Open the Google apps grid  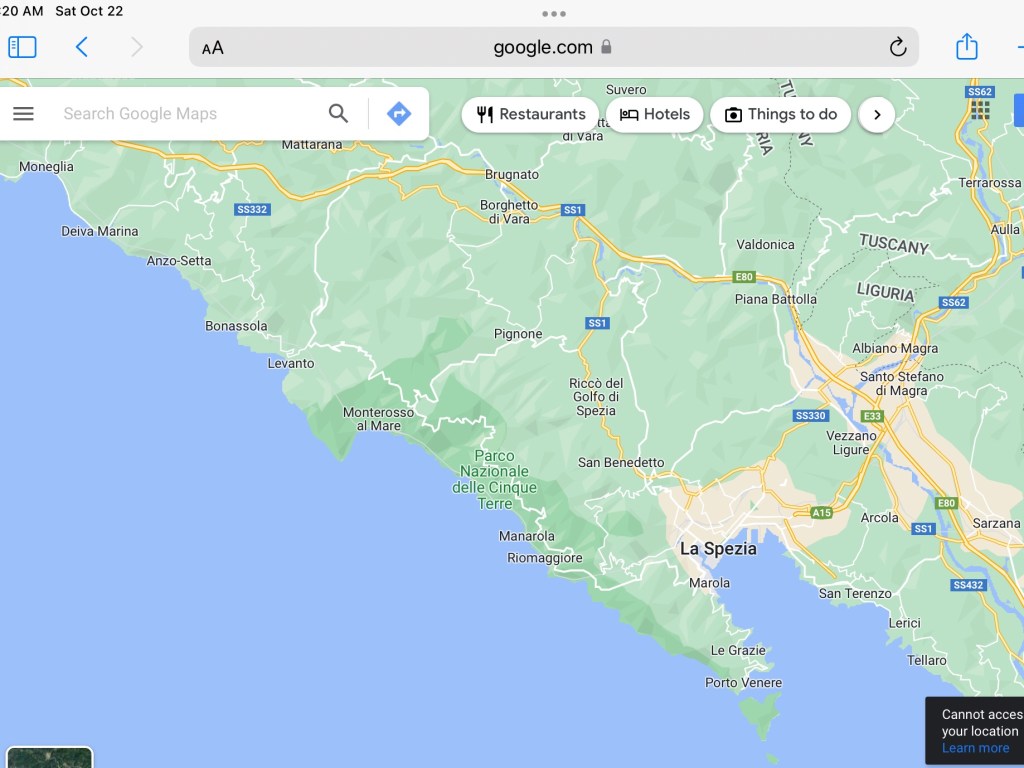(980, 110)
